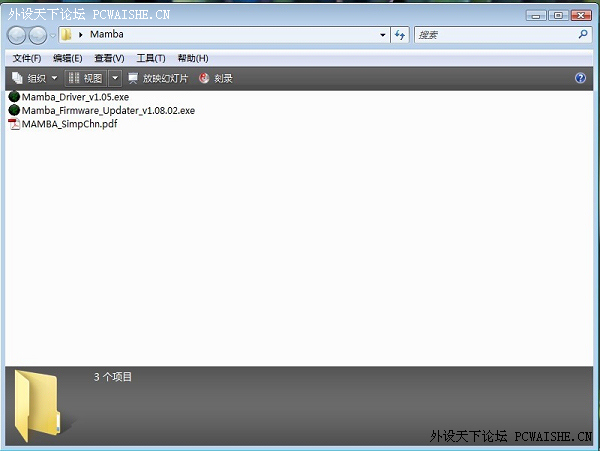Open the 工具(T) menu
Screen dimensions: 600x451
pos(150,58)
